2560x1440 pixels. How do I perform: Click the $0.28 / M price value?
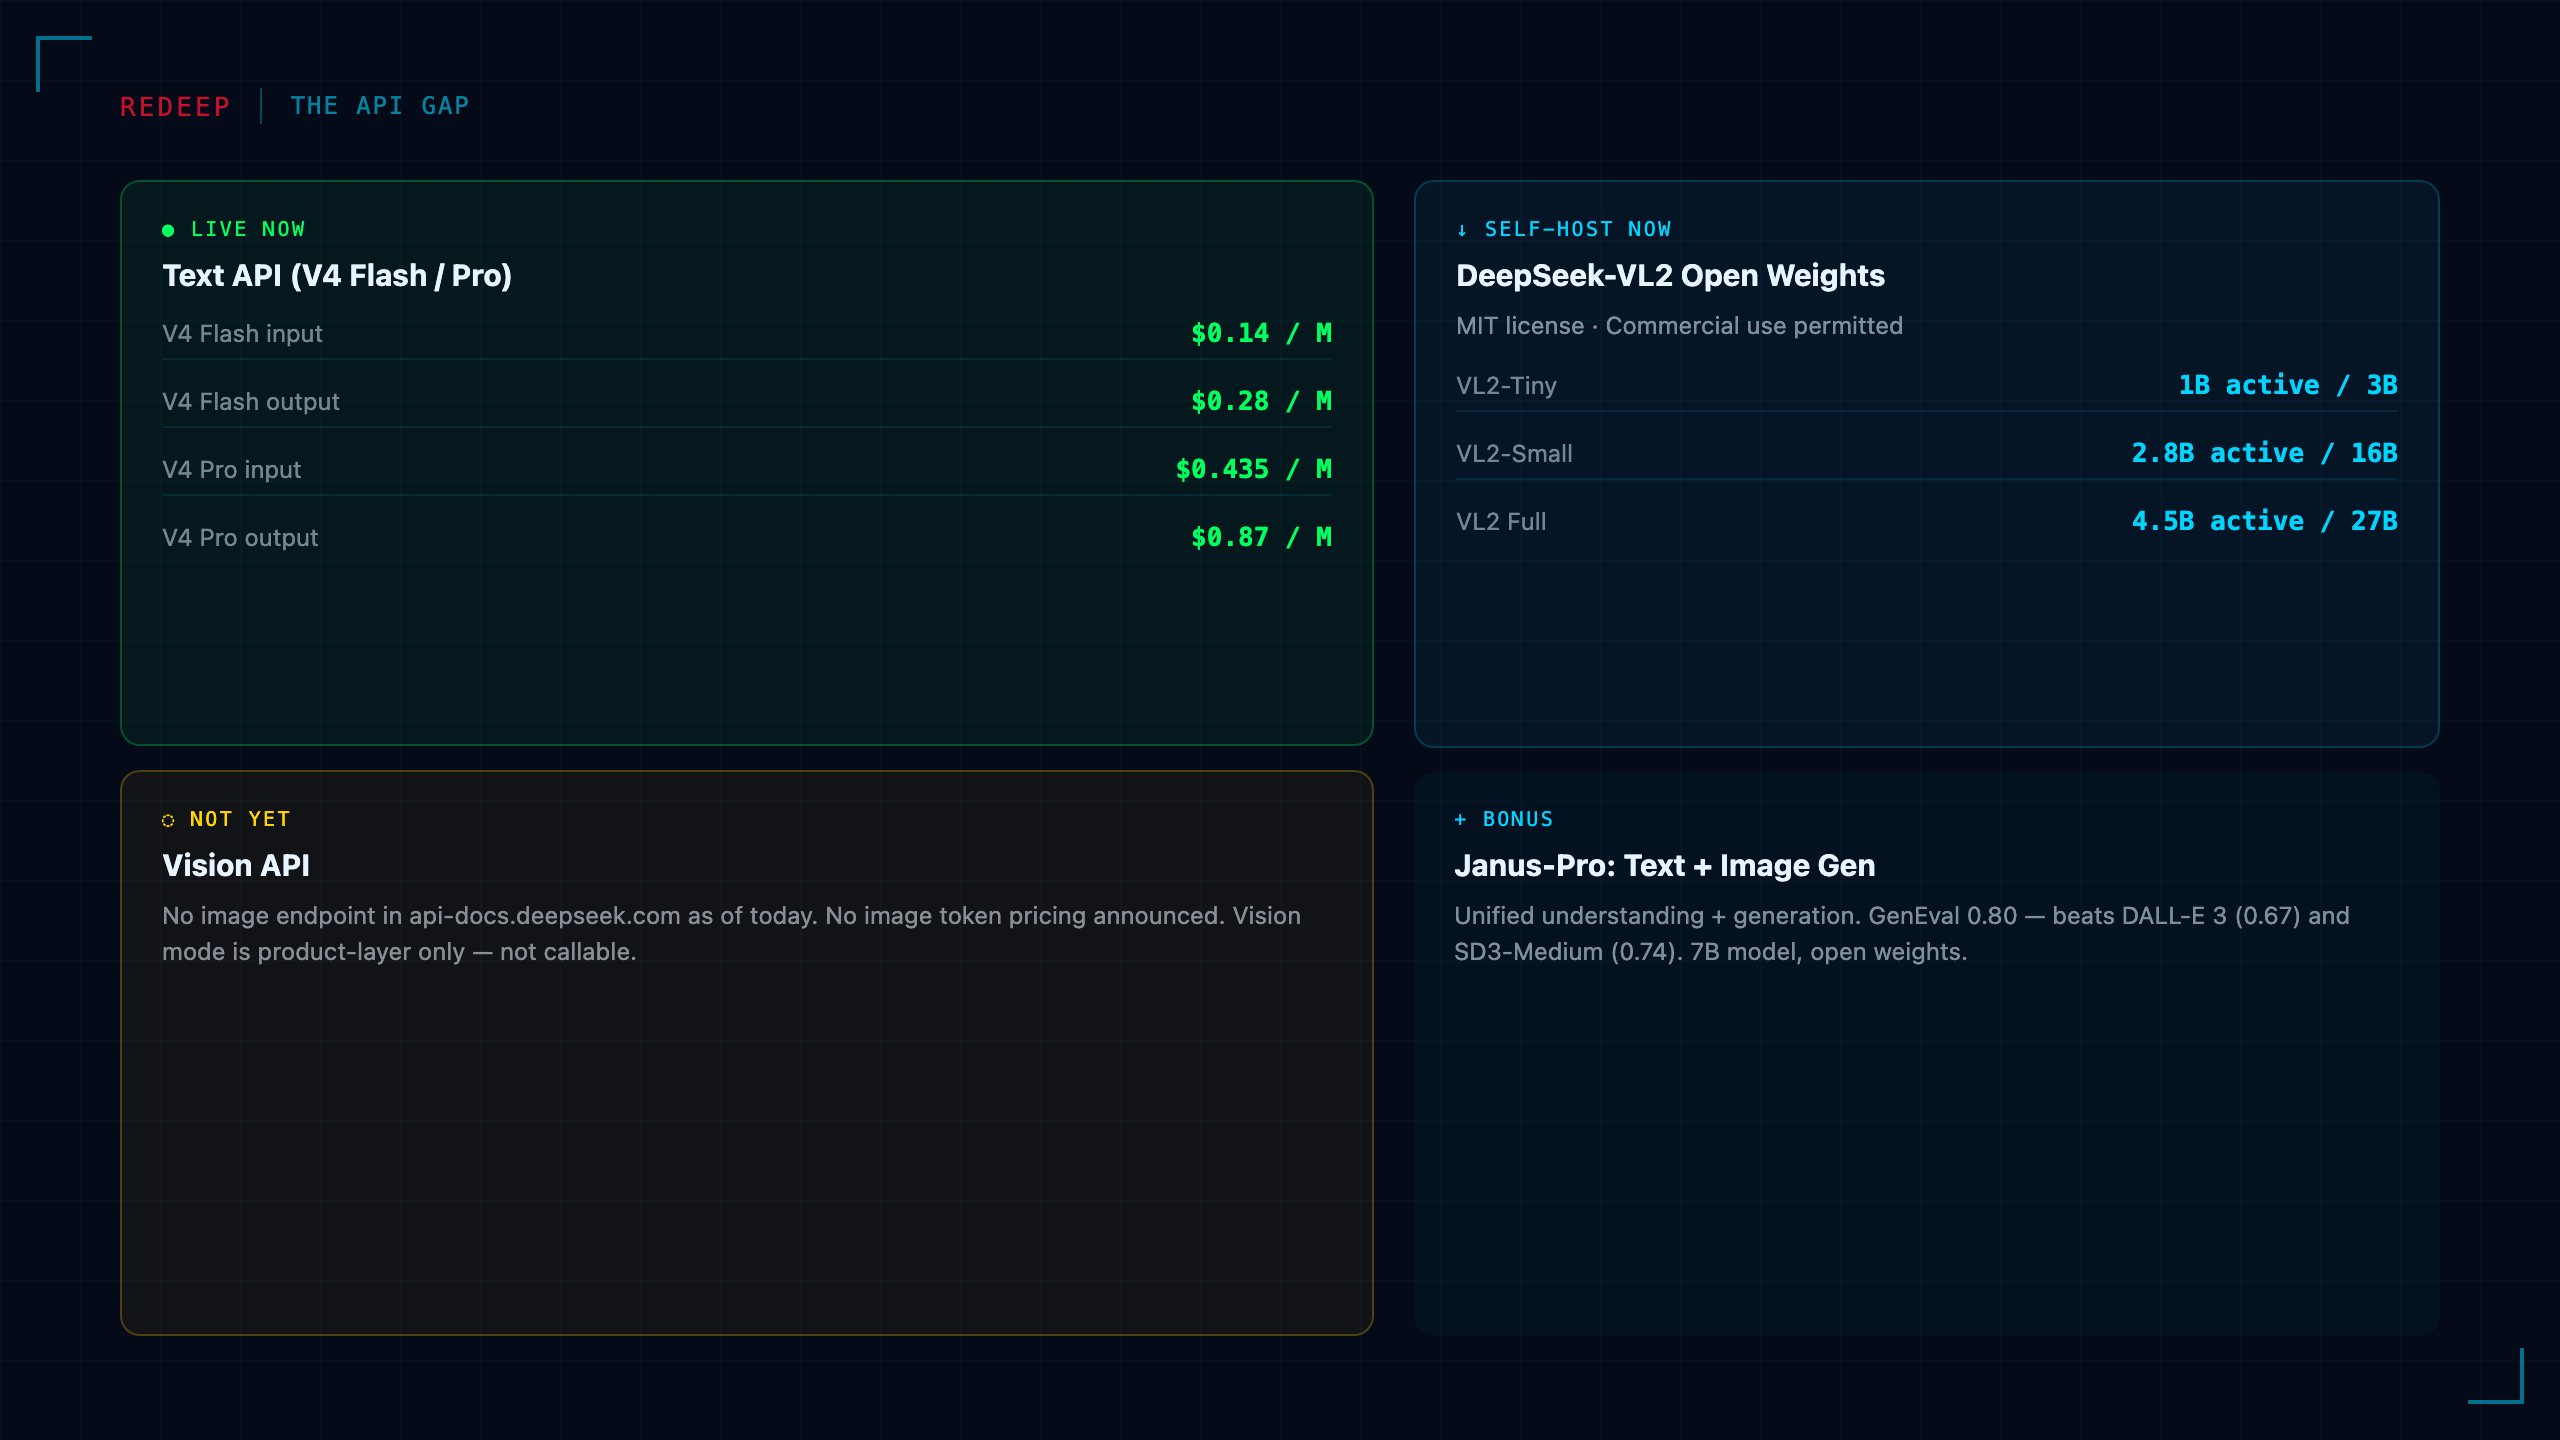pos(1262,401)
